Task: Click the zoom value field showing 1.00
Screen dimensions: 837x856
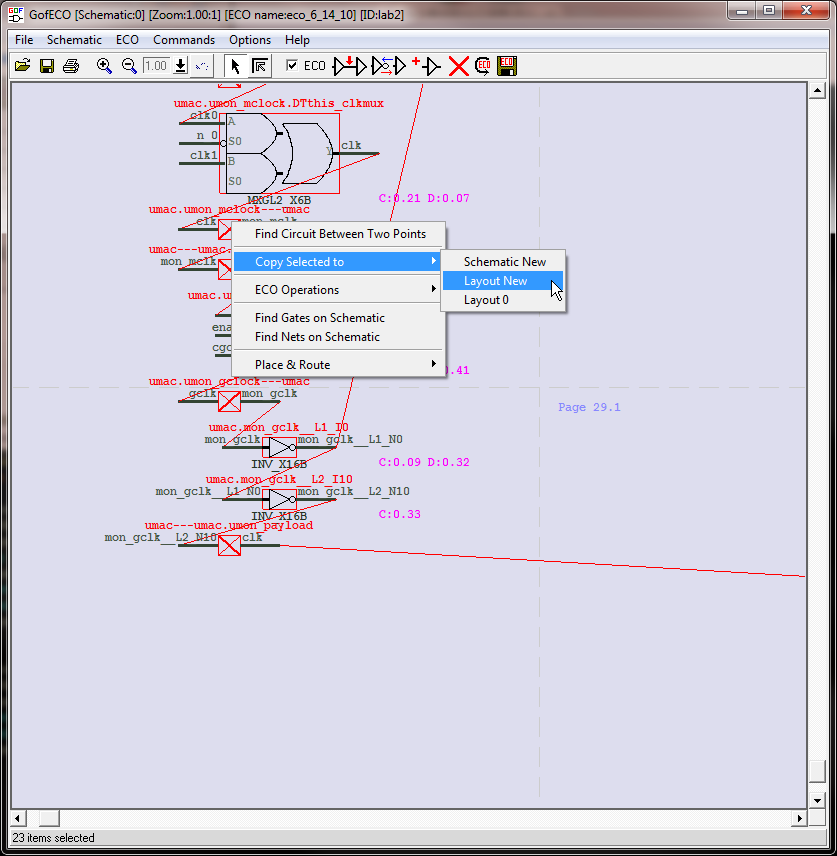Action: pos(155,66)
